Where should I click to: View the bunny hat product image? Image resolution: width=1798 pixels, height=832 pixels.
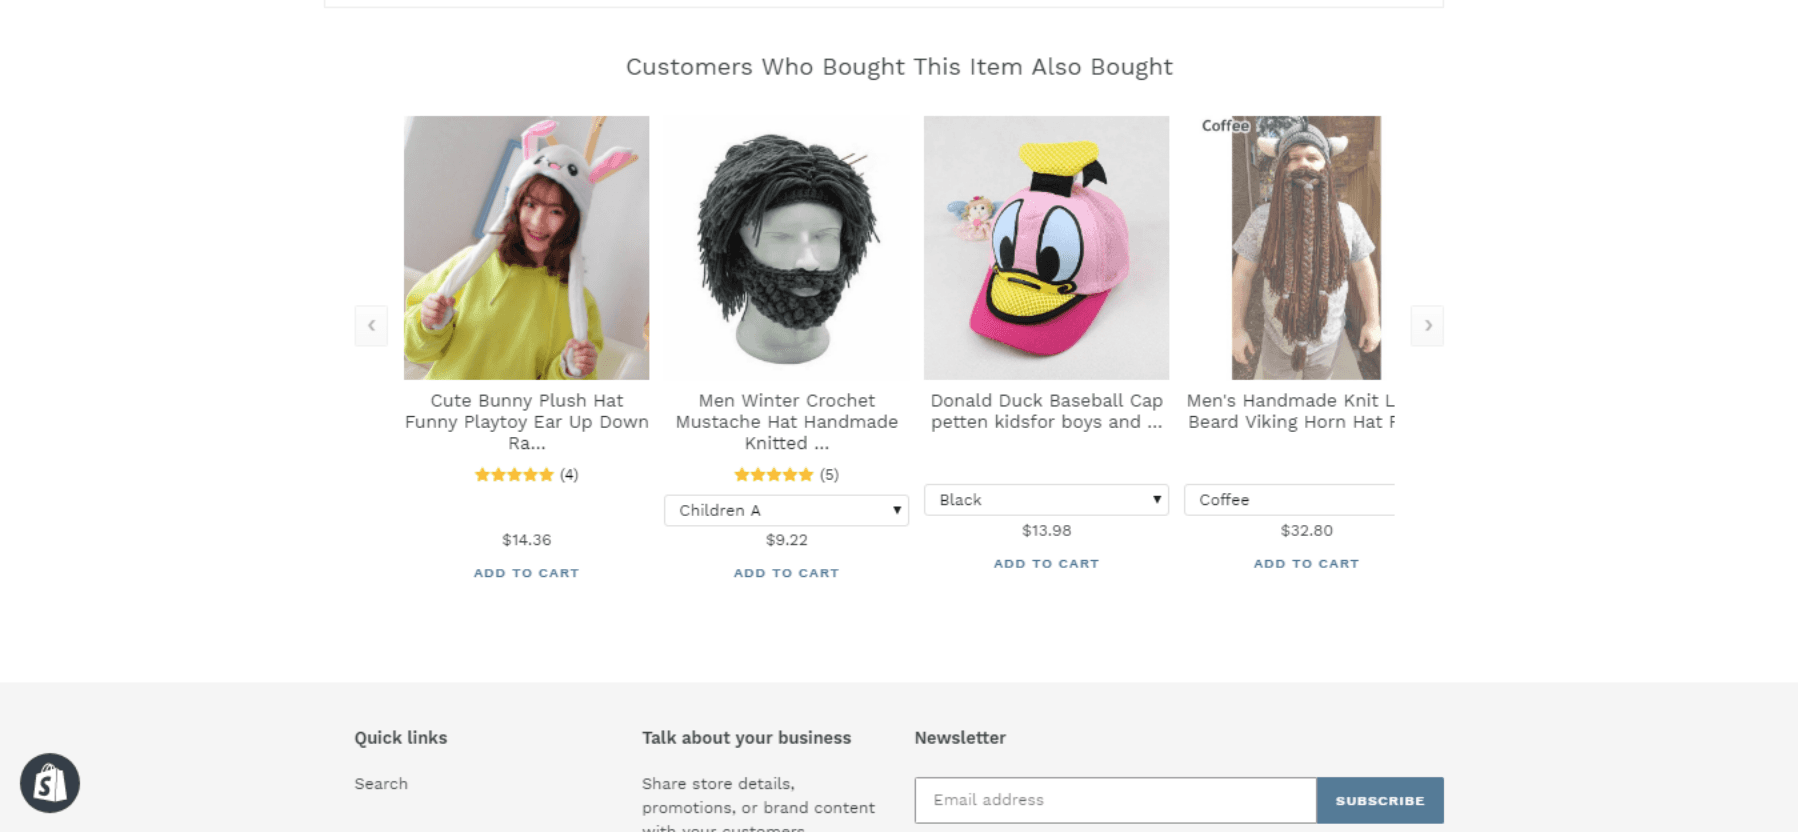coord(526,248)
